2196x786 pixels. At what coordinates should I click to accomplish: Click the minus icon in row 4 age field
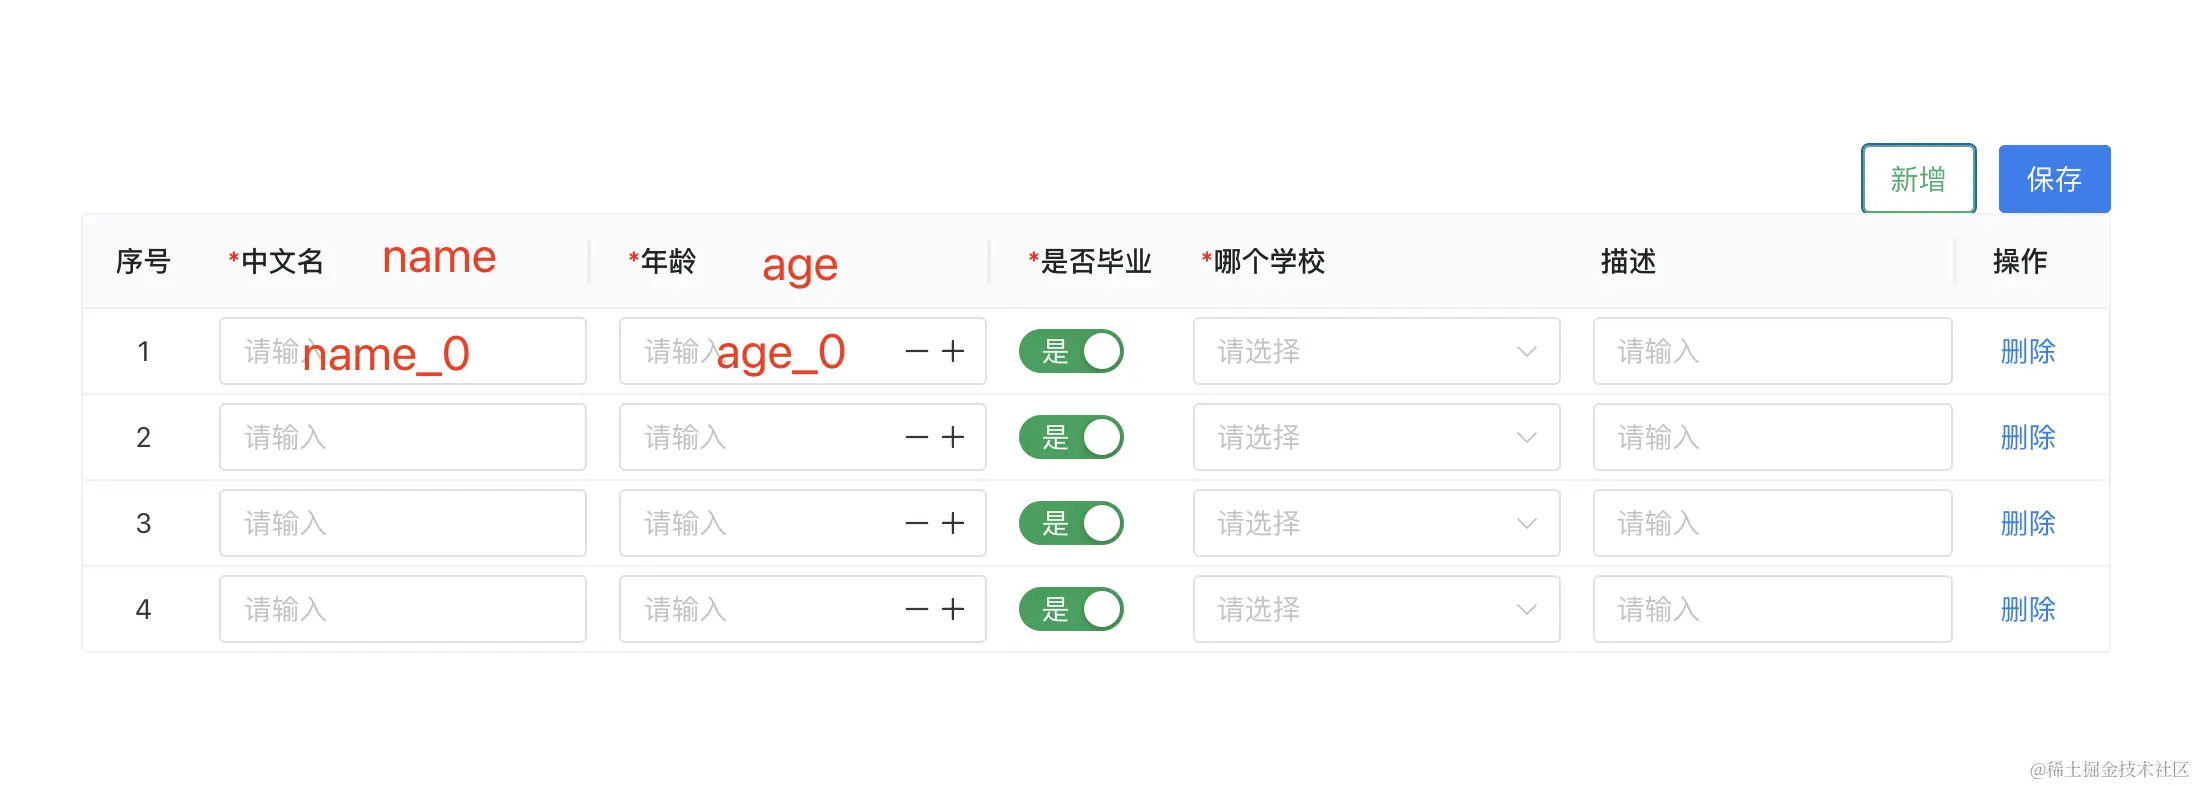click(916, 609)
